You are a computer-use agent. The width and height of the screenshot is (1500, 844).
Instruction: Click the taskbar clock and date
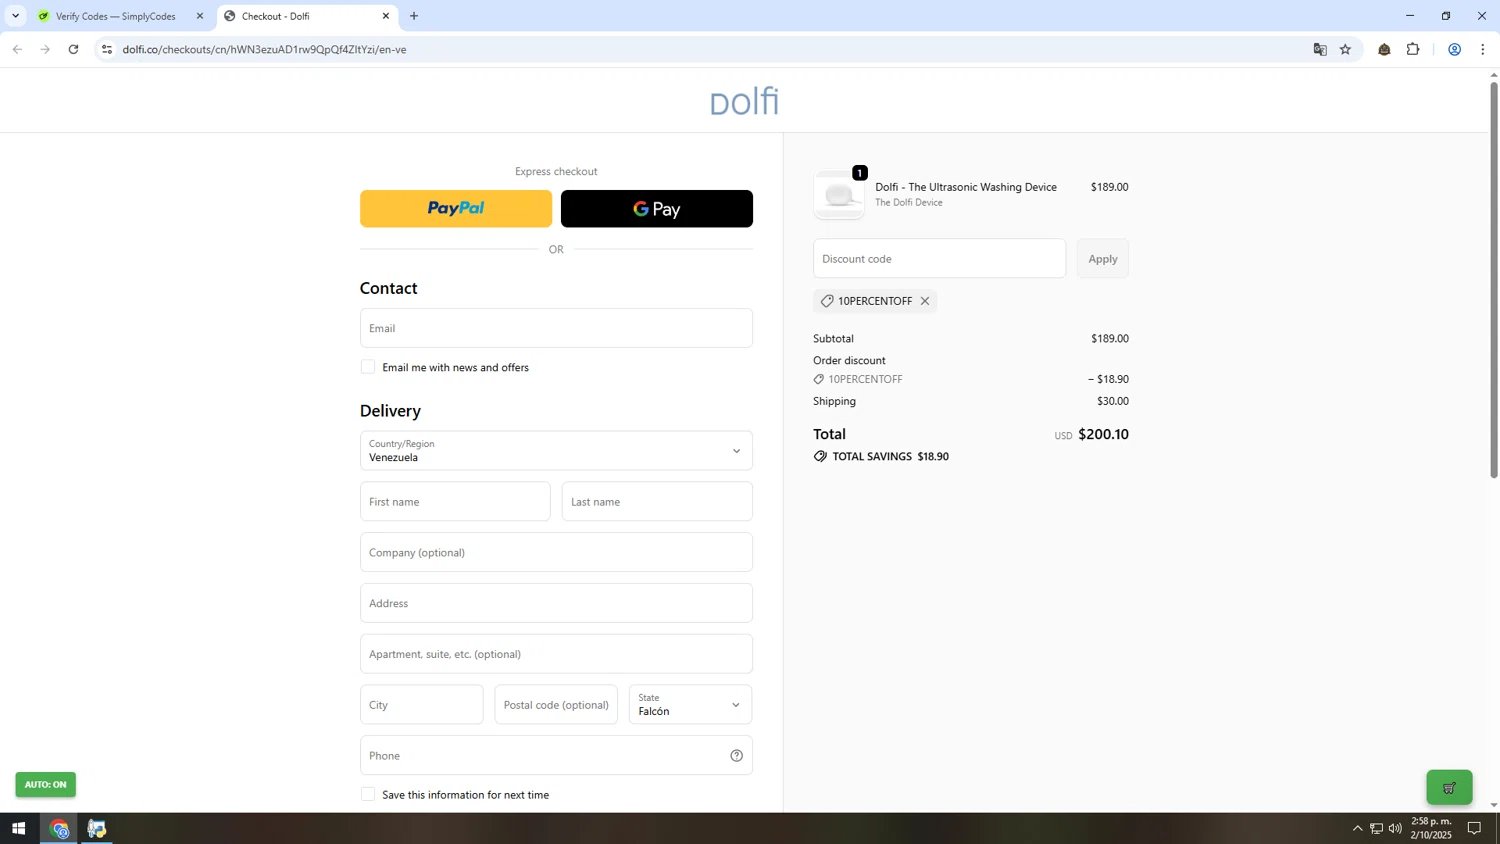pos(1431,828)
